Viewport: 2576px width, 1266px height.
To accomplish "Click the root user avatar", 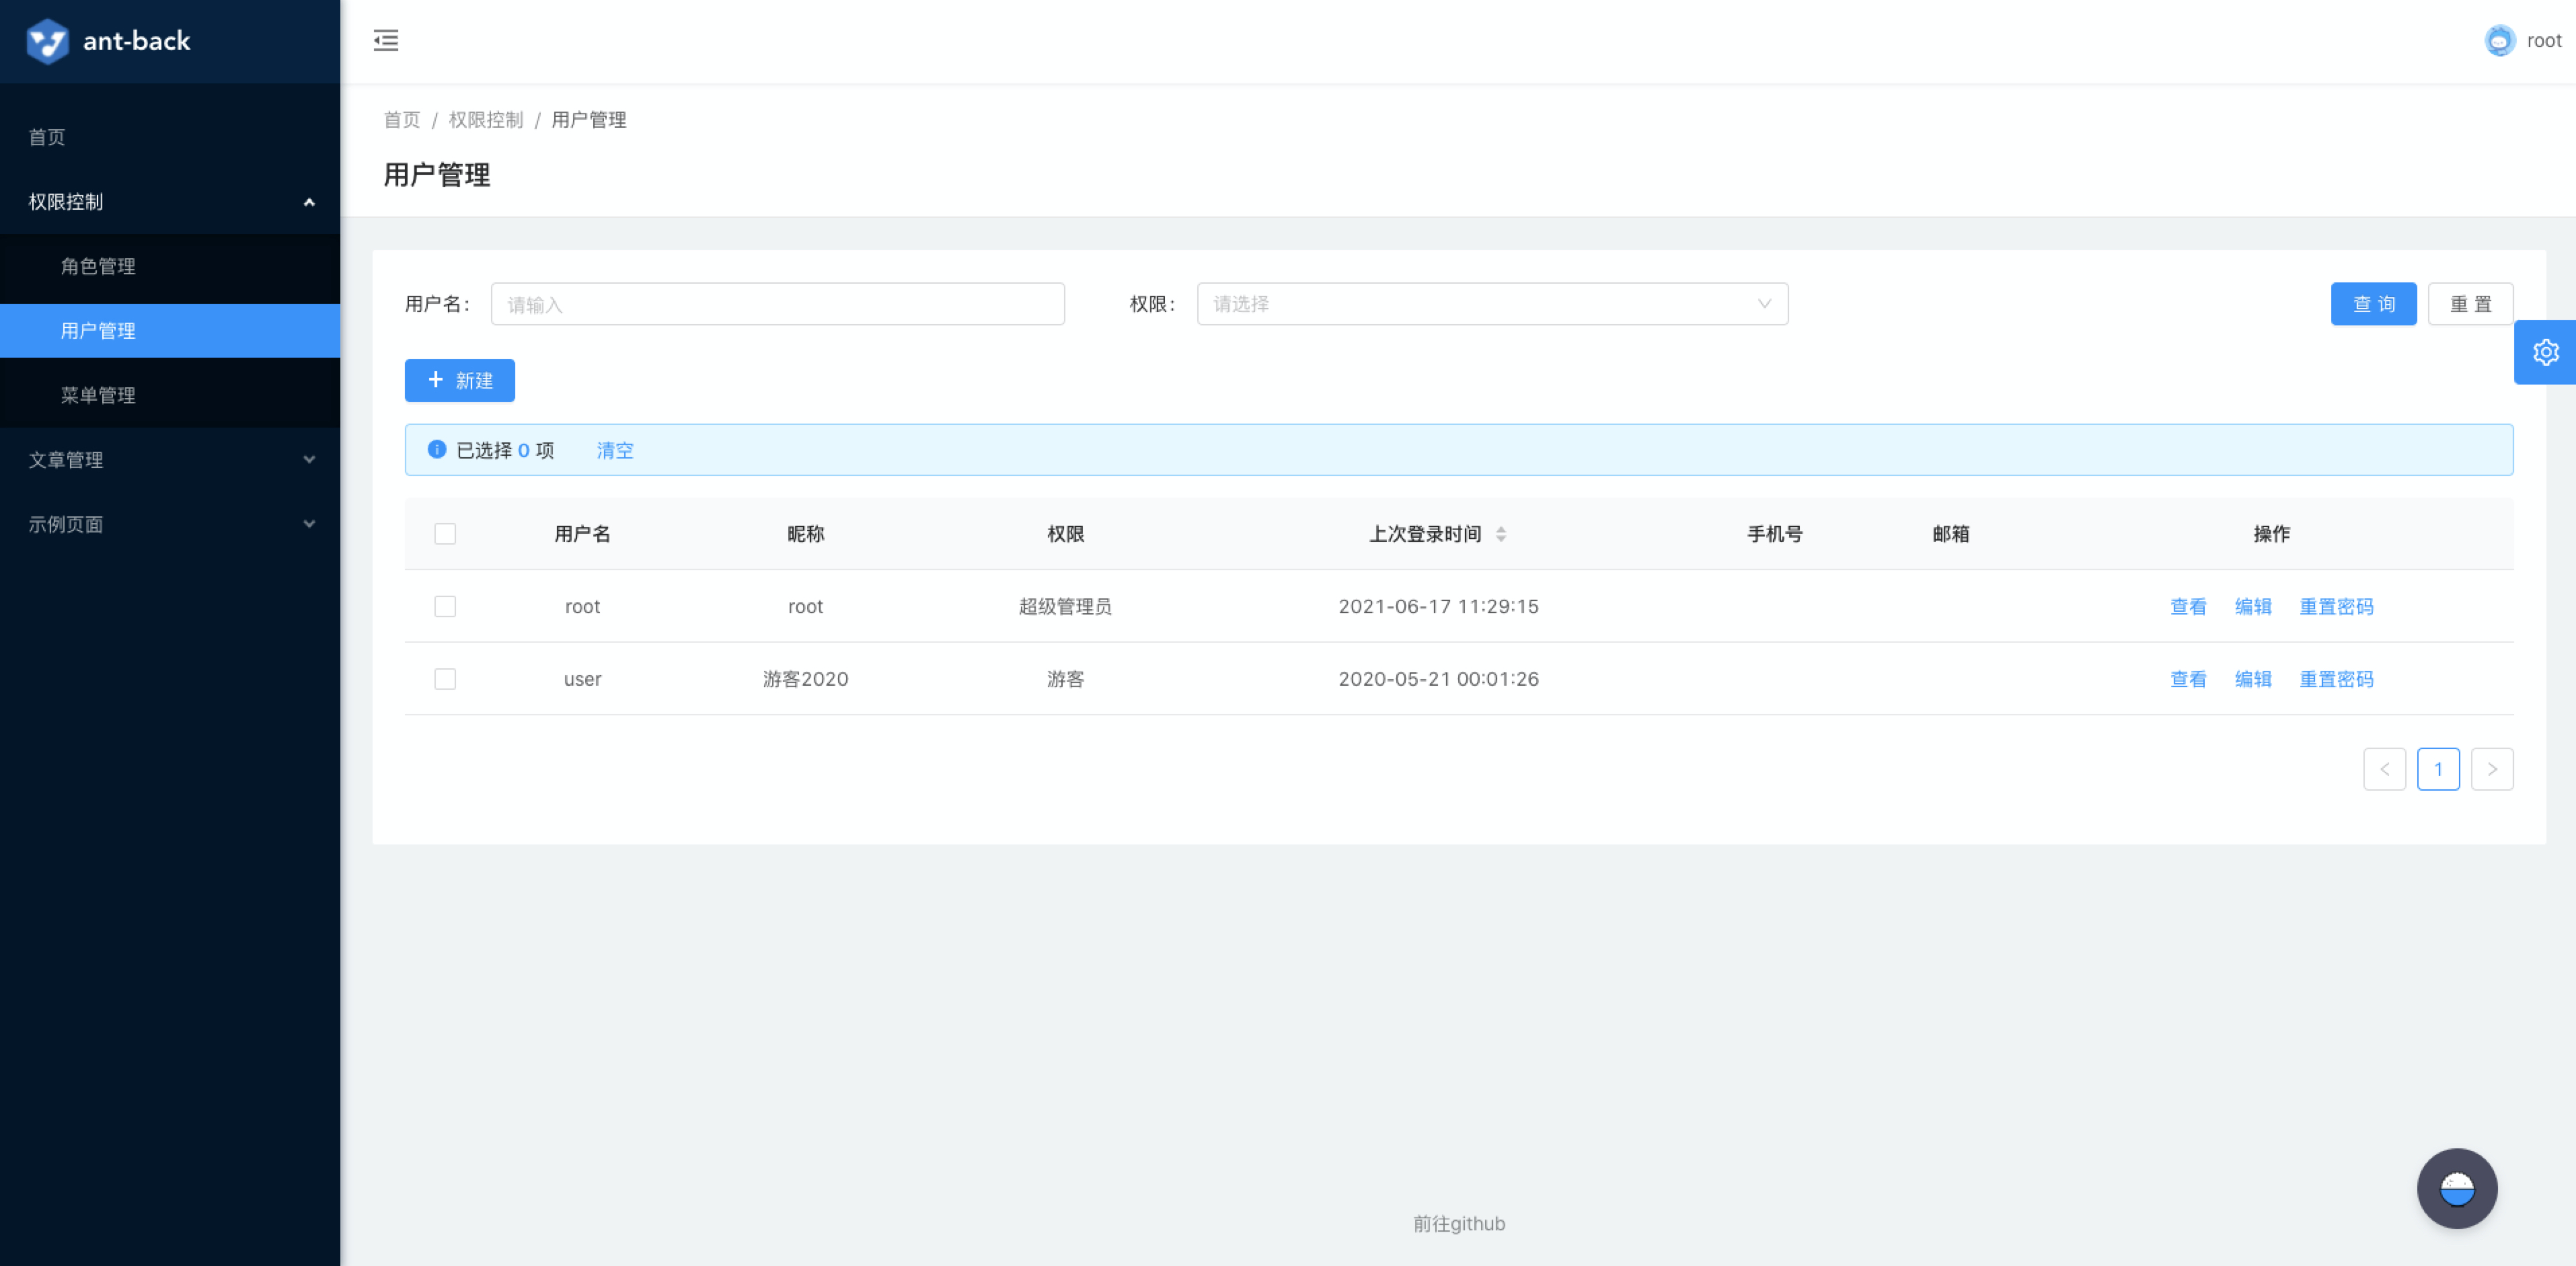I will [x=2499, y=41].
